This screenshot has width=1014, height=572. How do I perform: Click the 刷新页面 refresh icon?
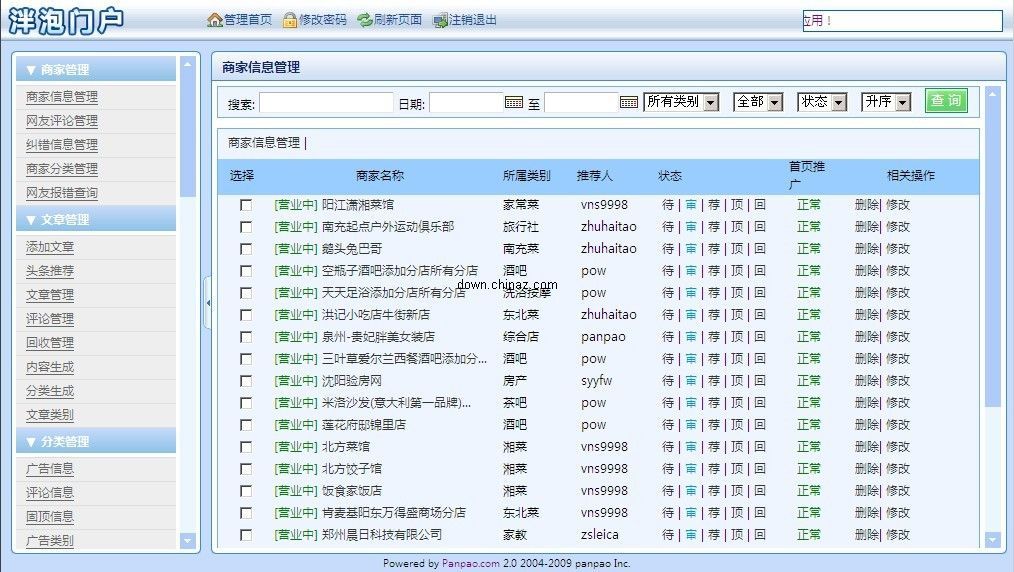[365, 20]
